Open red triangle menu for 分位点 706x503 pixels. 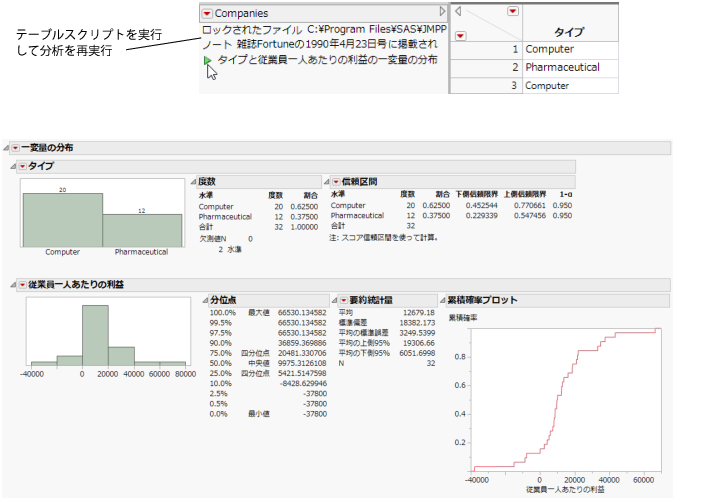[205, 300]
